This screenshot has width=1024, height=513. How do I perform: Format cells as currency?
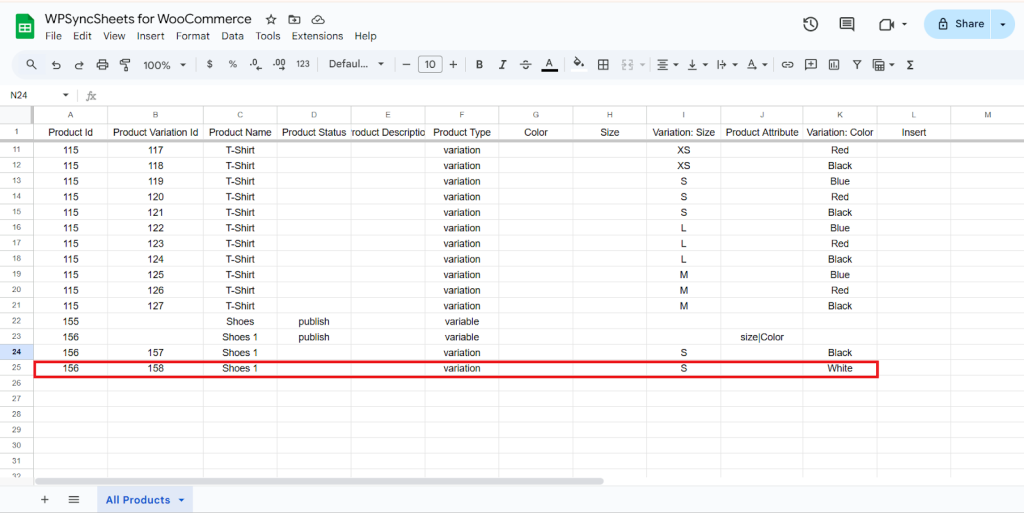pos(209,65)
